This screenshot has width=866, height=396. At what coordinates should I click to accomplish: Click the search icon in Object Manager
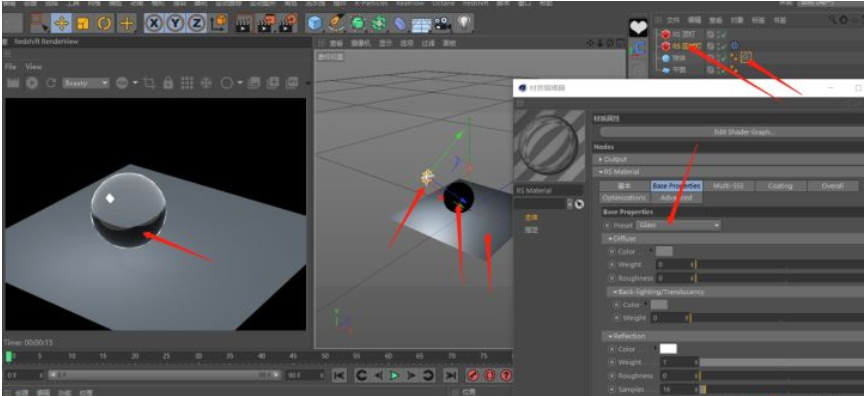coord(833,20)
